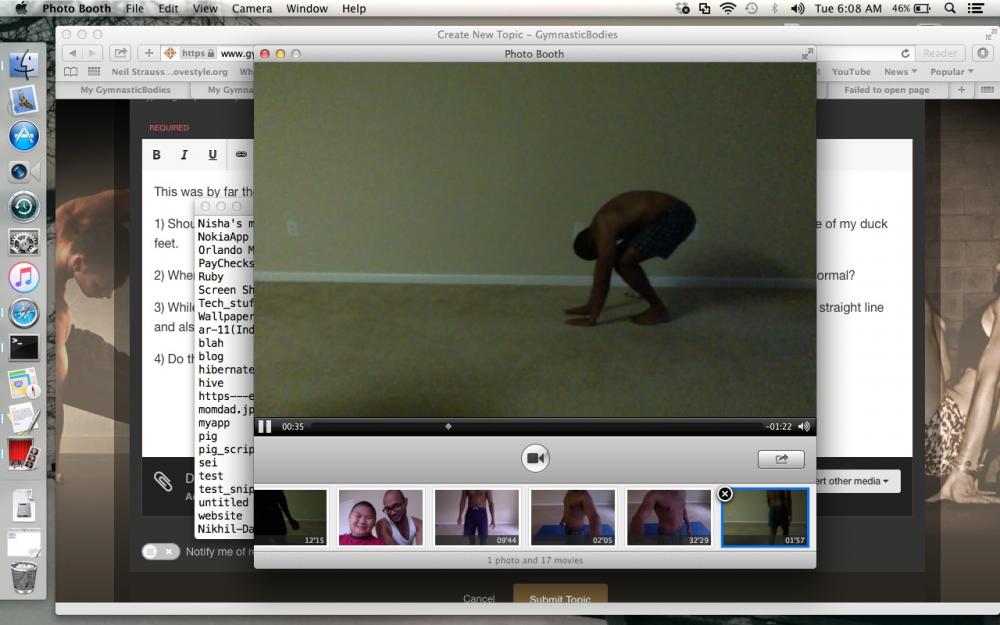The height and width of the screenshot is (625, 1000).
Task: Apply bold in the forum post editor
Action: 156,154
